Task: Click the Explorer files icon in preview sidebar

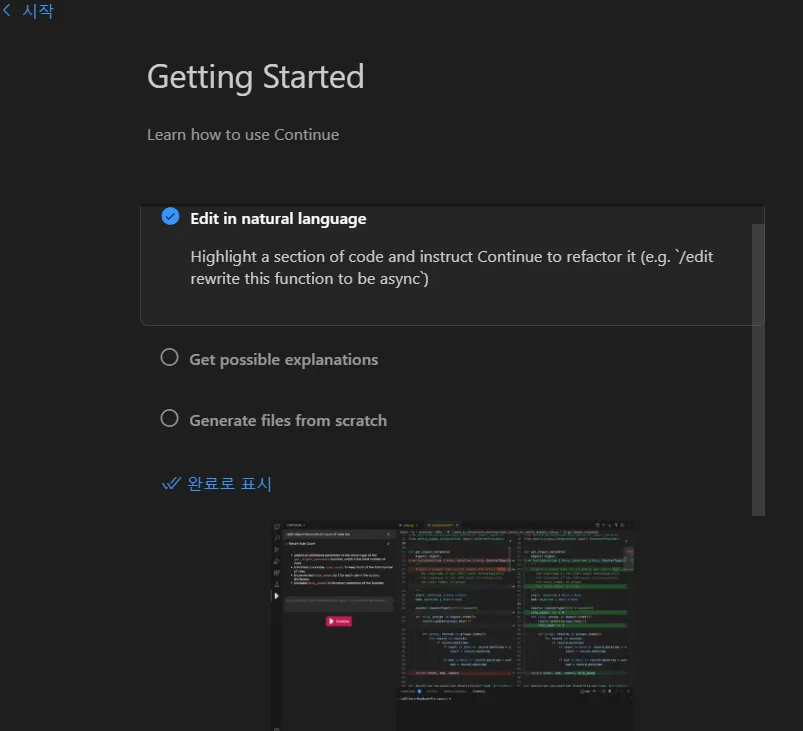Action: [277, 527]
